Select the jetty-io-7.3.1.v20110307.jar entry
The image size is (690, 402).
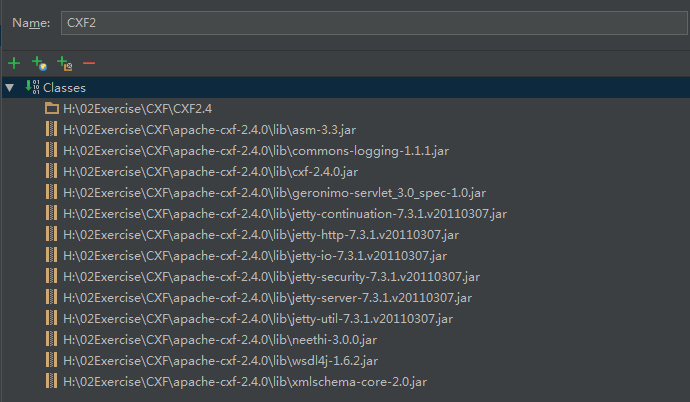pyautogui.click(x=255, y=256)
